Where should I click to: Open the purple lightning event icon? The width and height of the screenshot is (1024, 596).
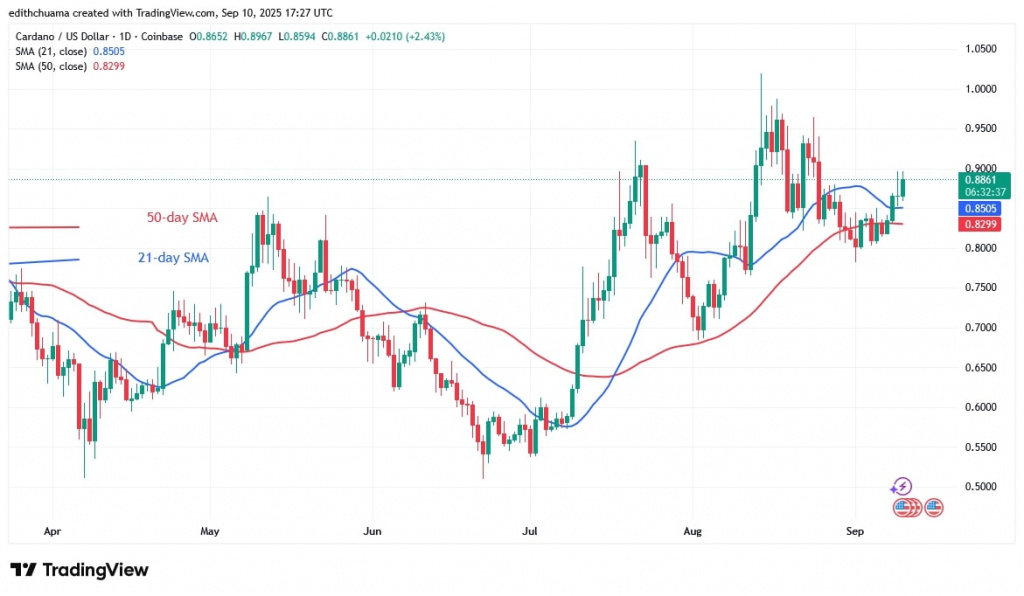pyautogui.click(x=902, y=487)
